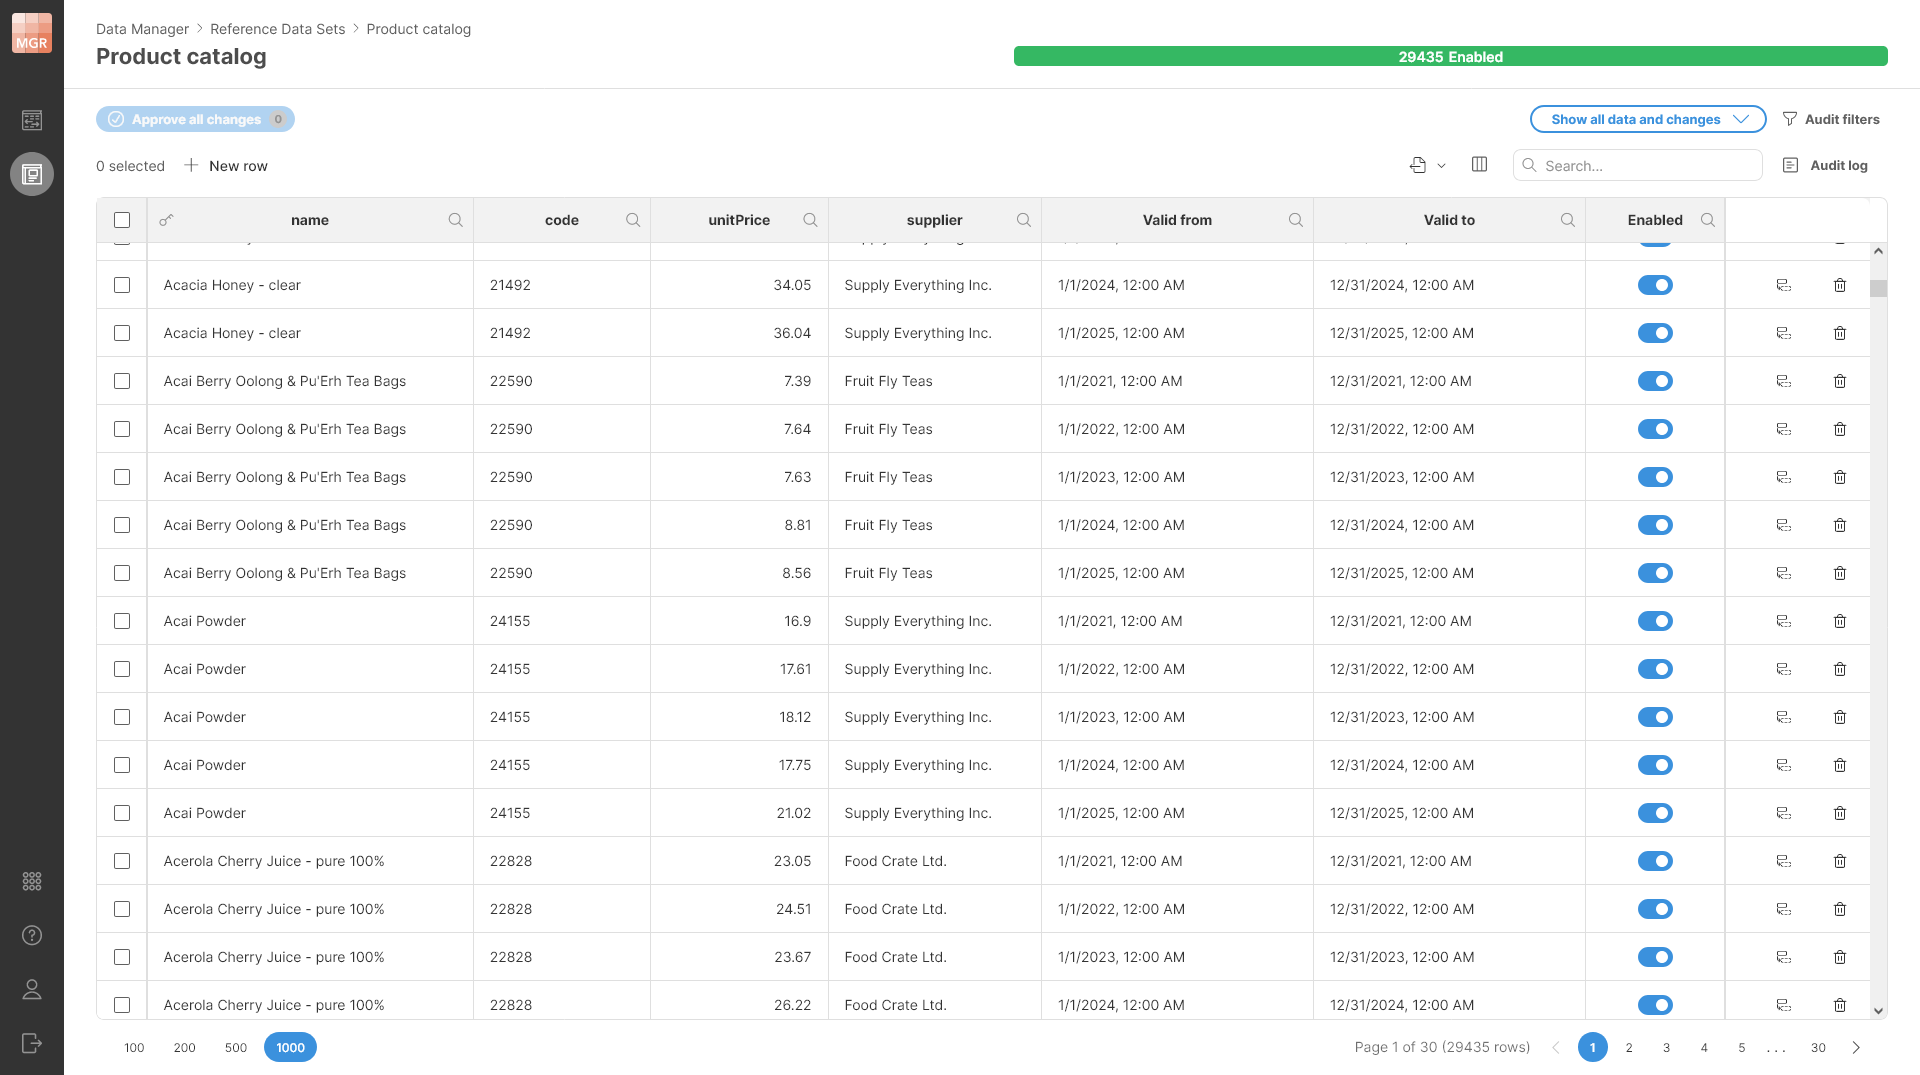Image resolution: width=1920 pixels, height=1075 pixels.
Task: Disable the toggle for Acacia Honey priced 34.05
Action: point(1656,285)
